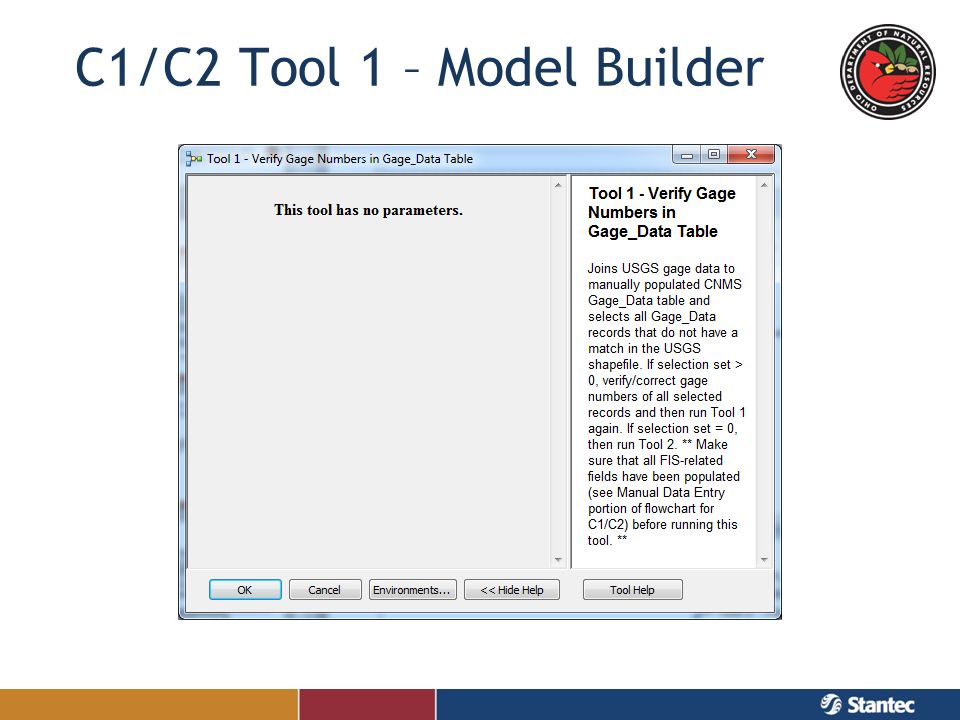Viewport: 960px width, 720px height.
Task: Close the Tool 1 dialog window
Action: (x=751, y=155)
